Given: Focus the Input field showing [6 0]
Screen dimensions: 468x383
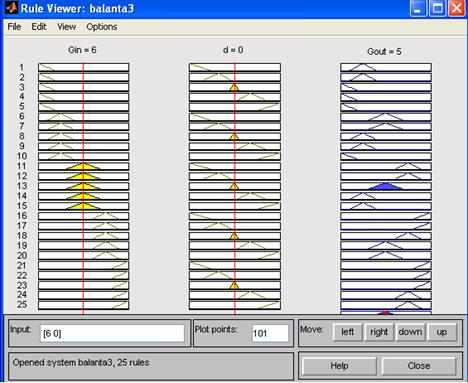Looking at the screenshot, I should pyautogui.click(x=112, y=333).
